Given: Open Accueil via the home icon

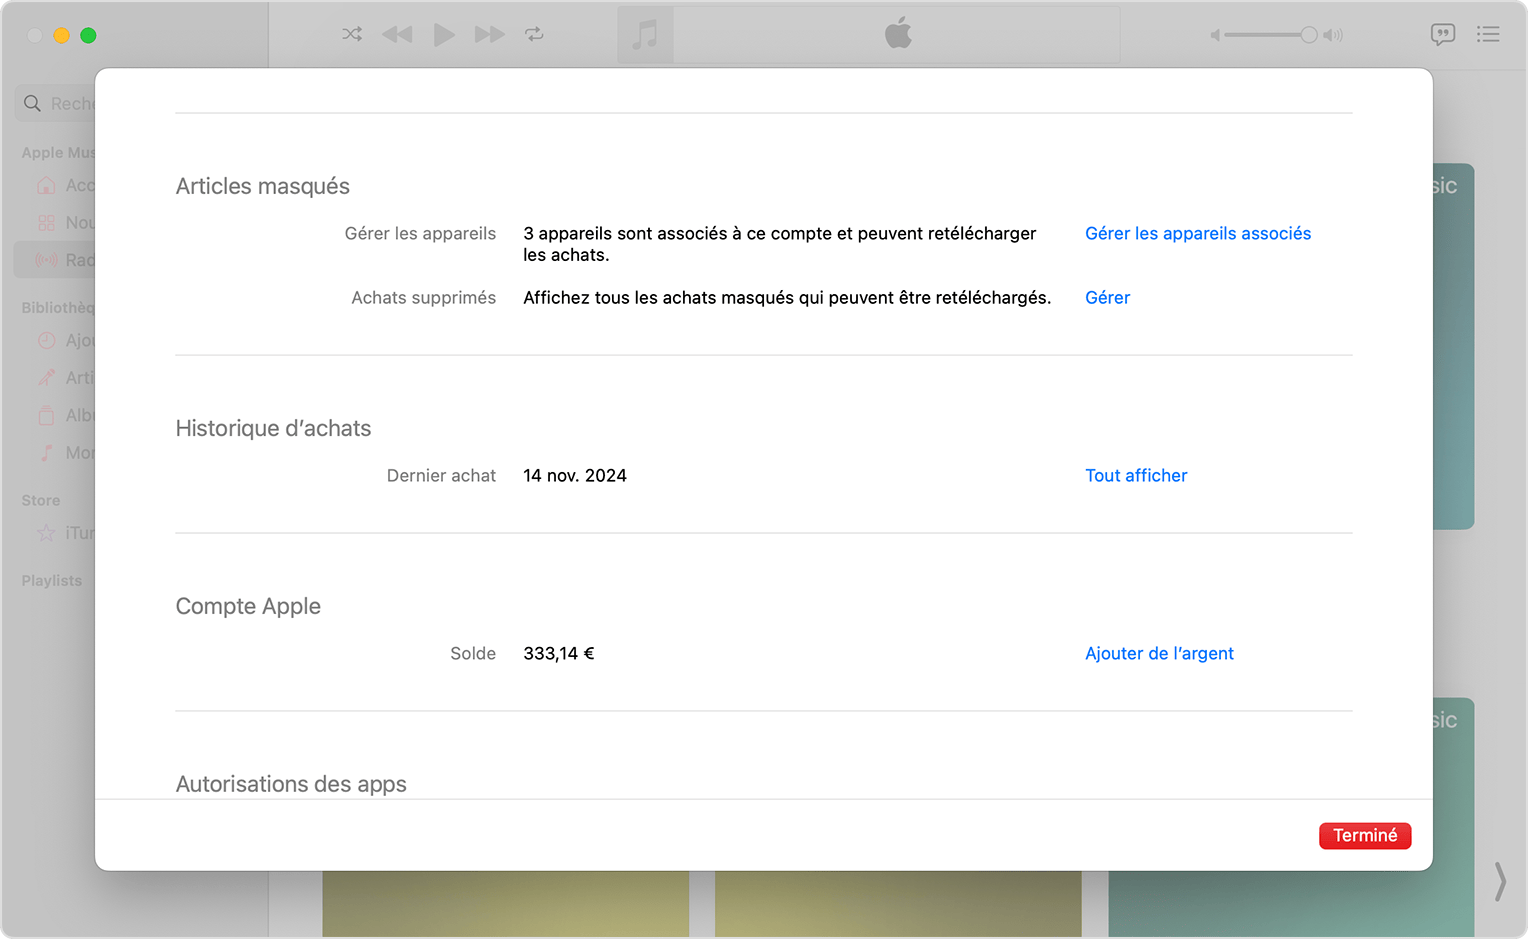Looking at the screenshot, I should [x=46, y=185].
